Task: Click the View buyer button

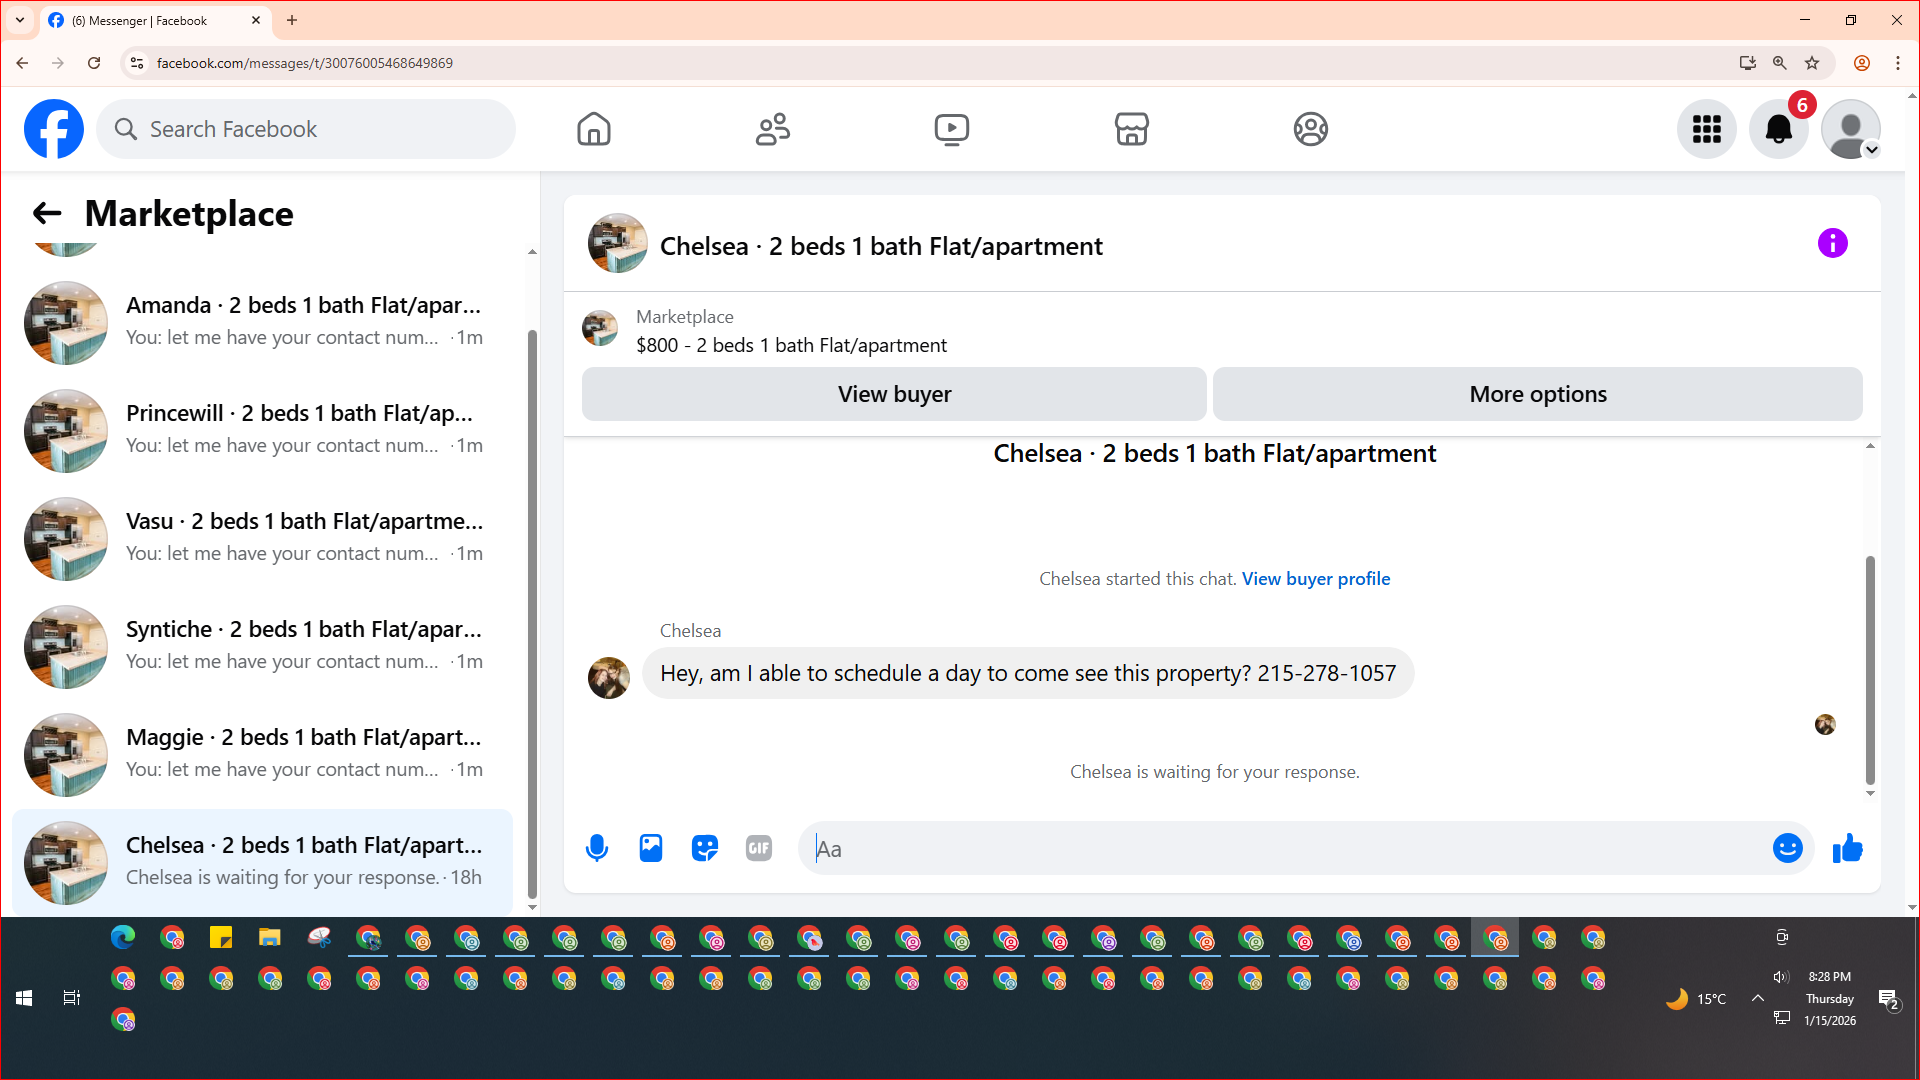Action: point(894,394)
